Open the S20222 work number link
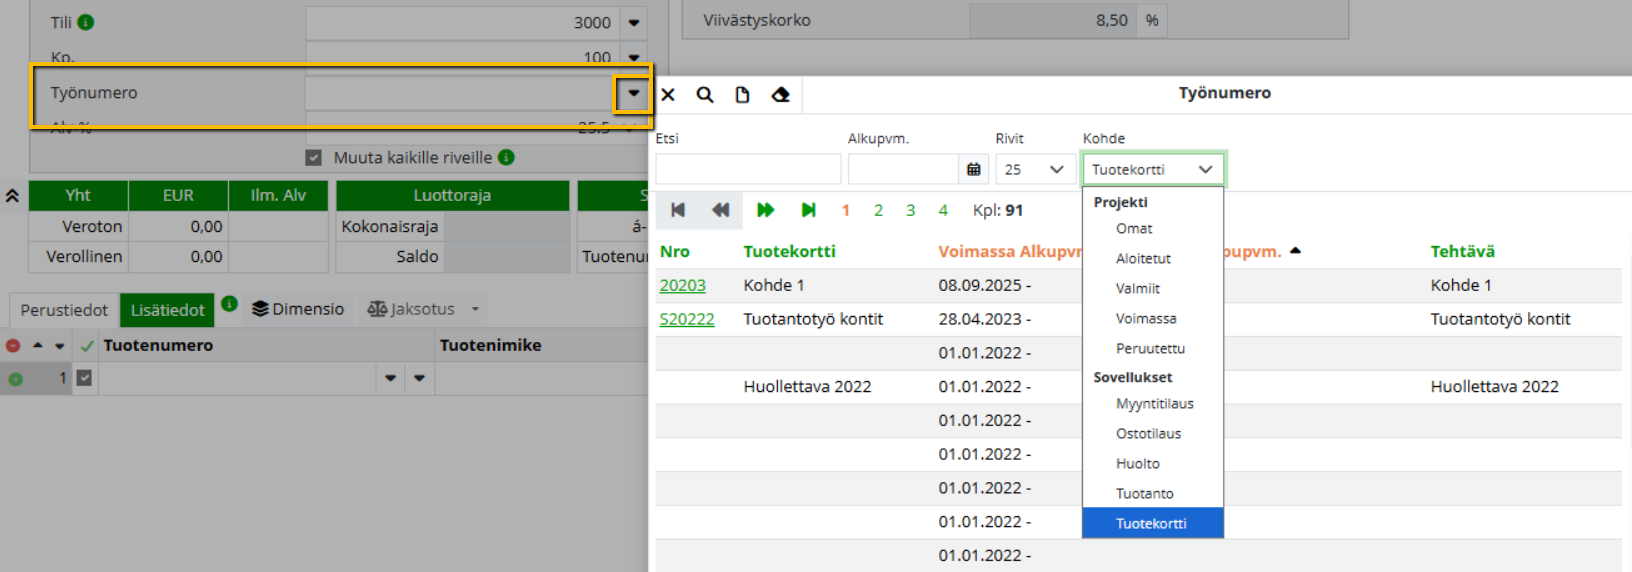Image resolution: width=1632 pixels, height=572 pixels. point(687,320)
